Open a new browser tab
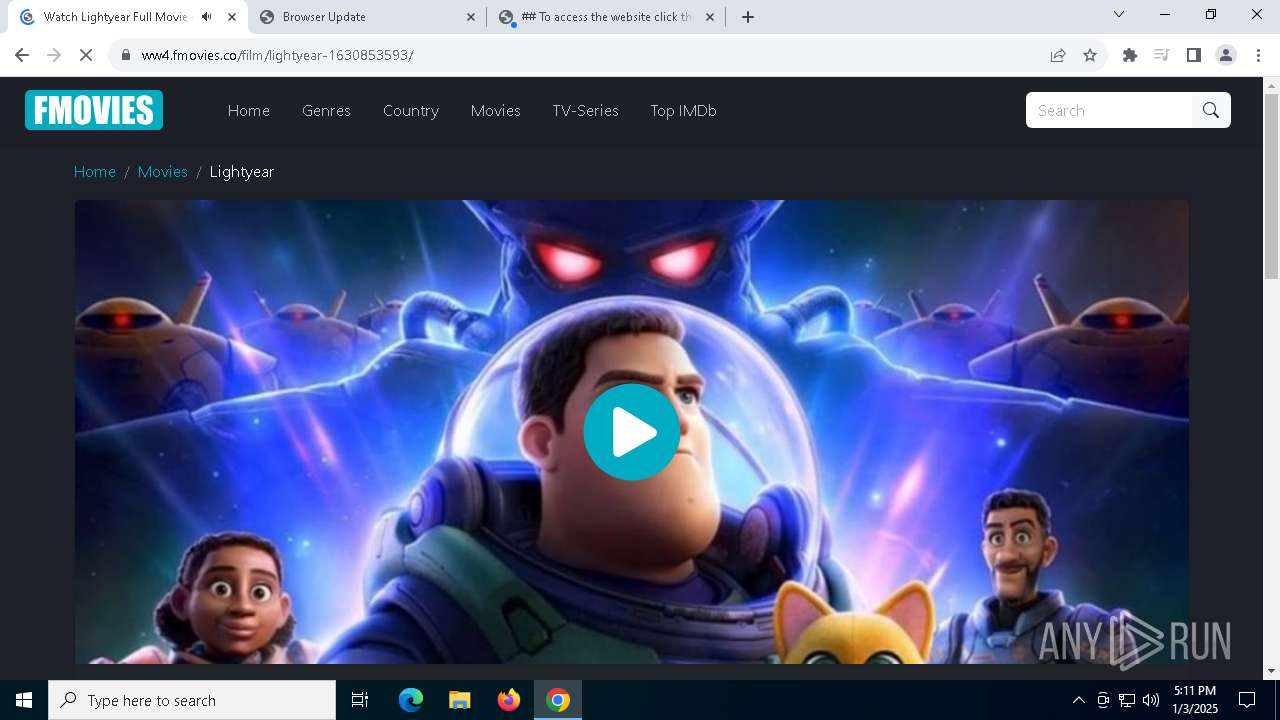The width and height of the screenshot is (1280, 720). tap(748, 17)
